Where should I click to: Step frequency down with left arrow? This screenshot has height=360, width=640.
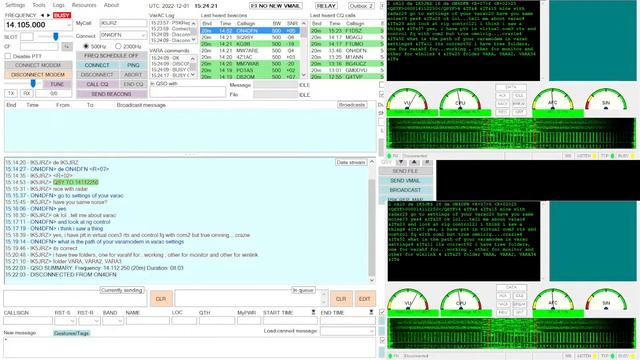[x=42, y=15]
